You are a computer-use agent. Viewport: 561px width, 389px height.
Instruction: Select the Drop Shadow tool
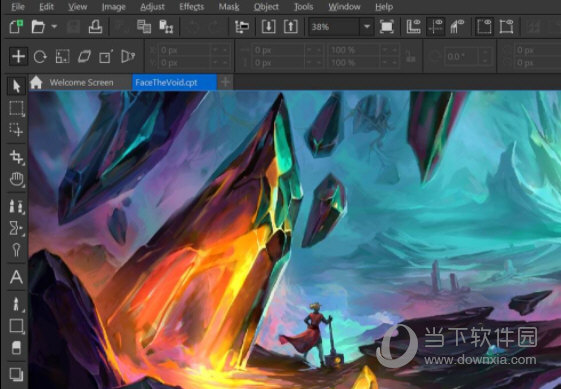coord(16,374)
